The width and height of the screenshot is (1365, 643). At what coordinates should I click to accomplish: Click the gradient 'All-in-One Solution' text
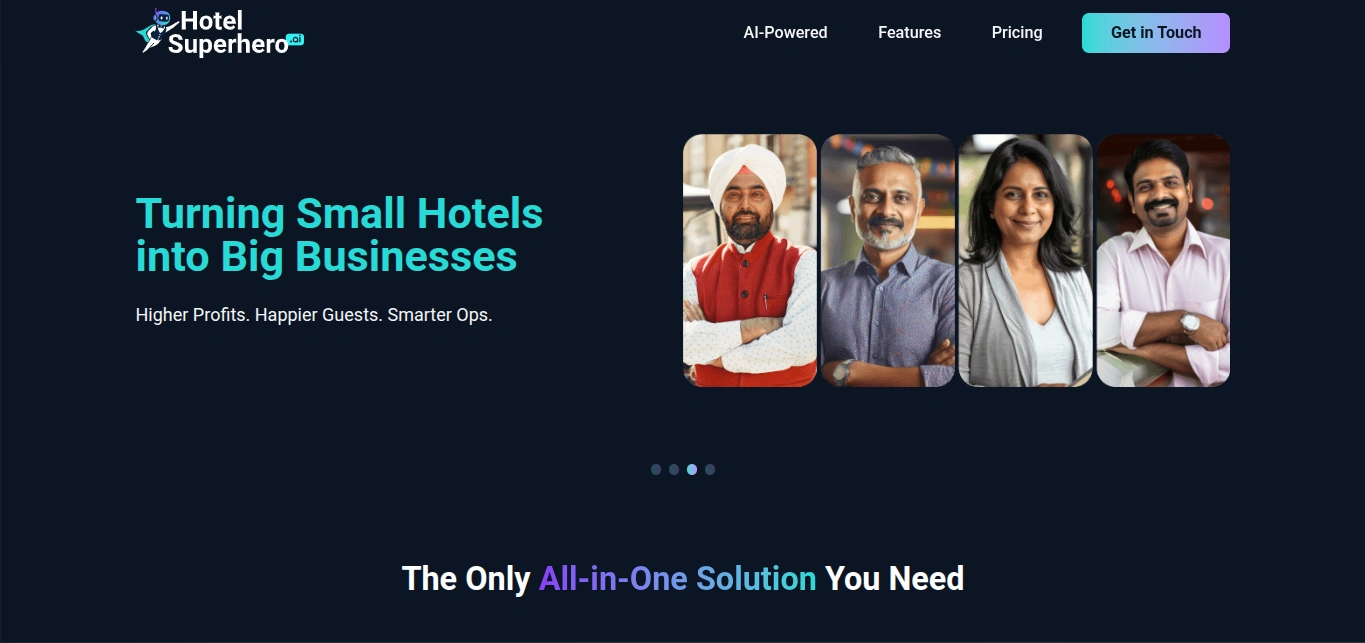(677, 578)
